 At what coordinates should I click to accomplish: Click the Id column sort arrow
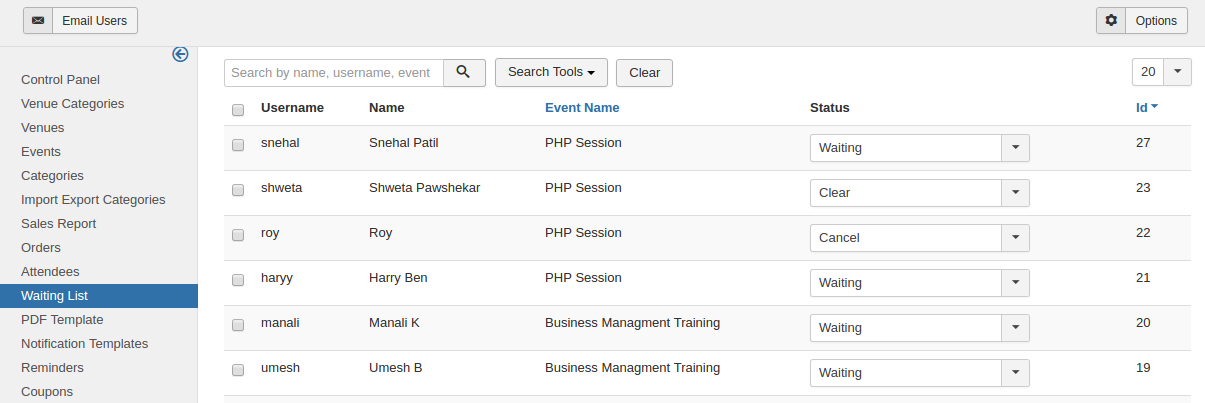pyautogui.click(x=1154, y=107)
